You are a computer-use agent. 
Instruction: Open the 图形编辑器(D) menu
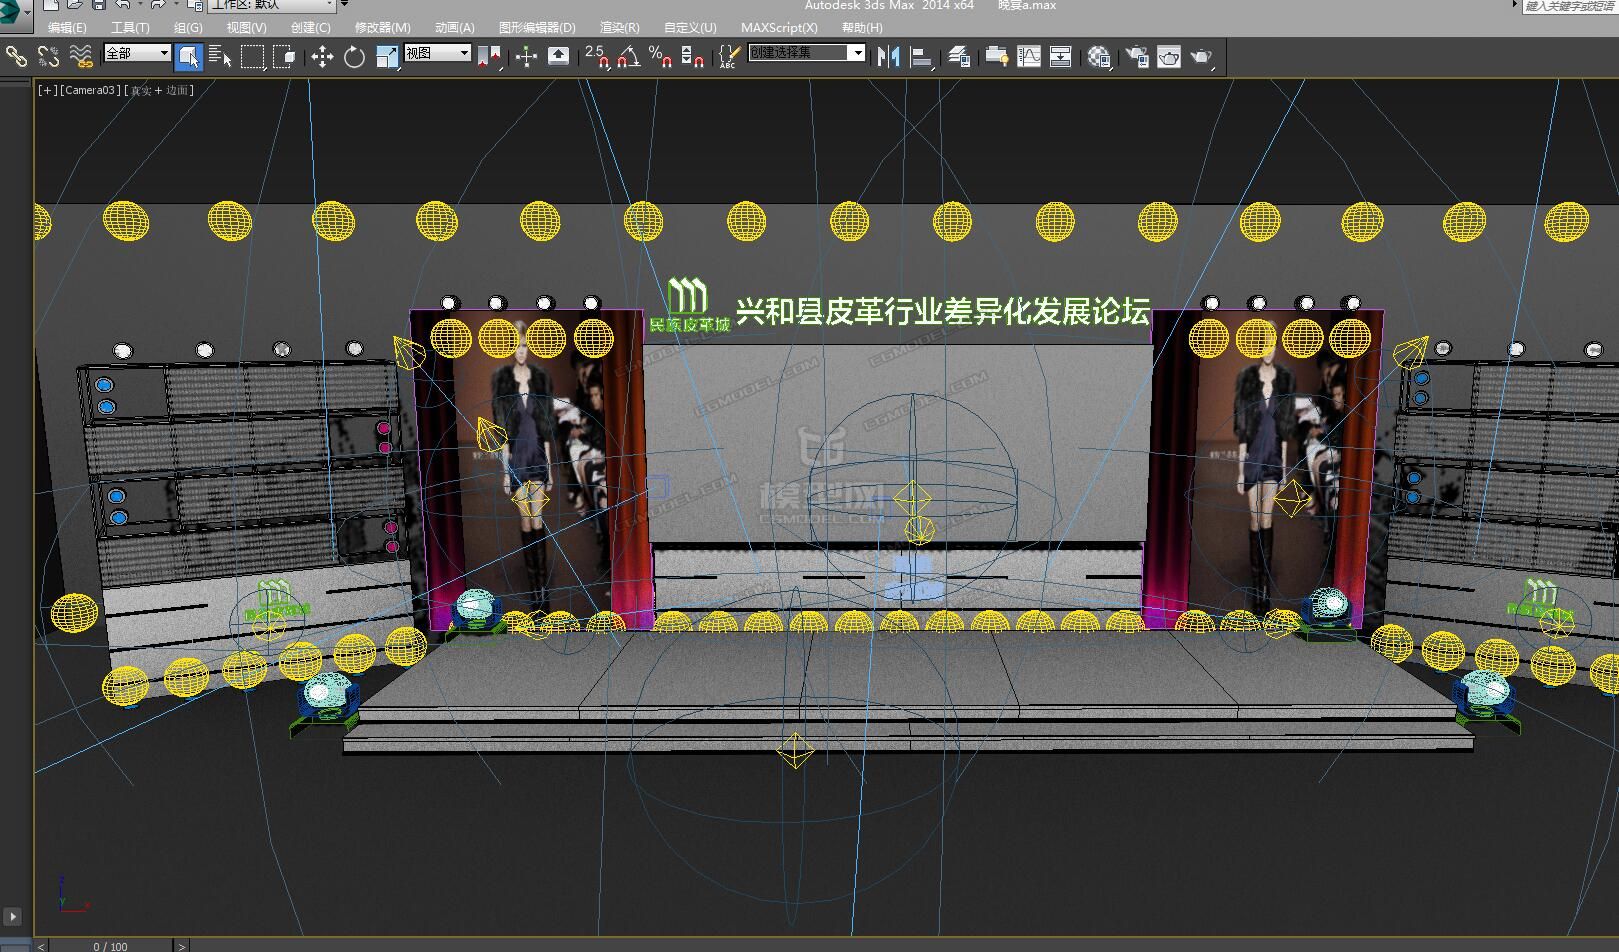click(537, 28)
